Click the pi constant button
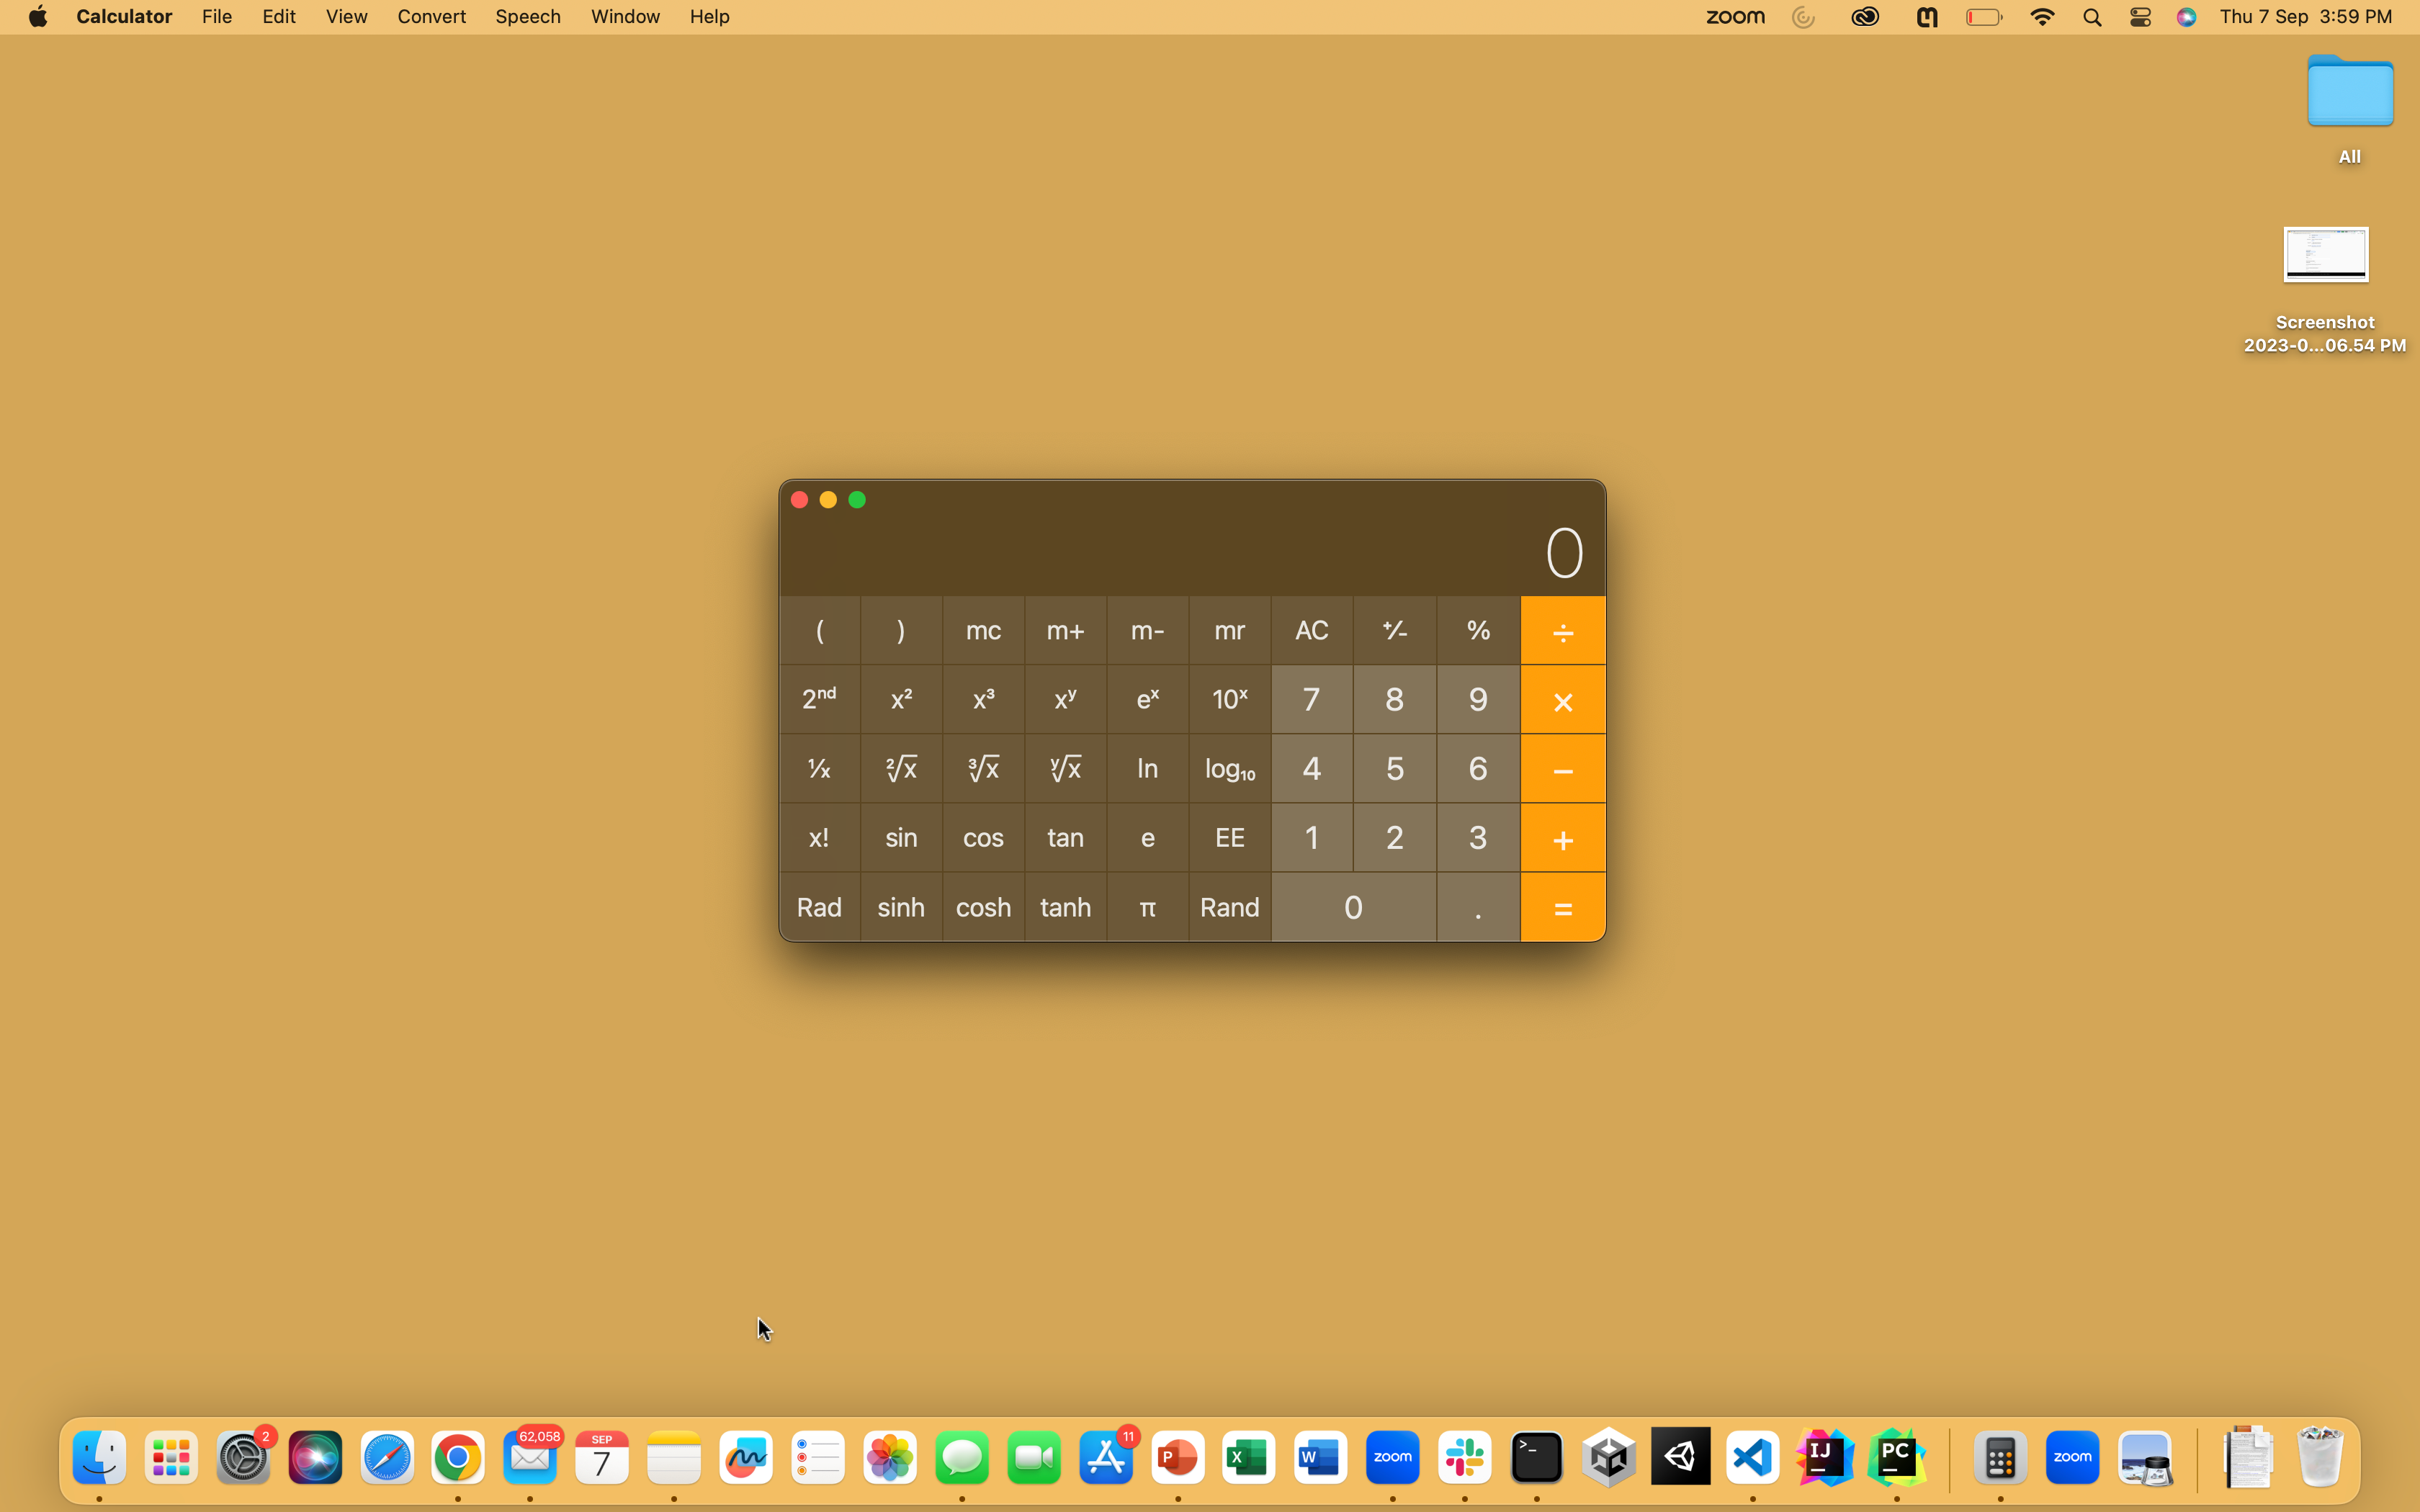 pyautogui.click(x=1147, y=907)
